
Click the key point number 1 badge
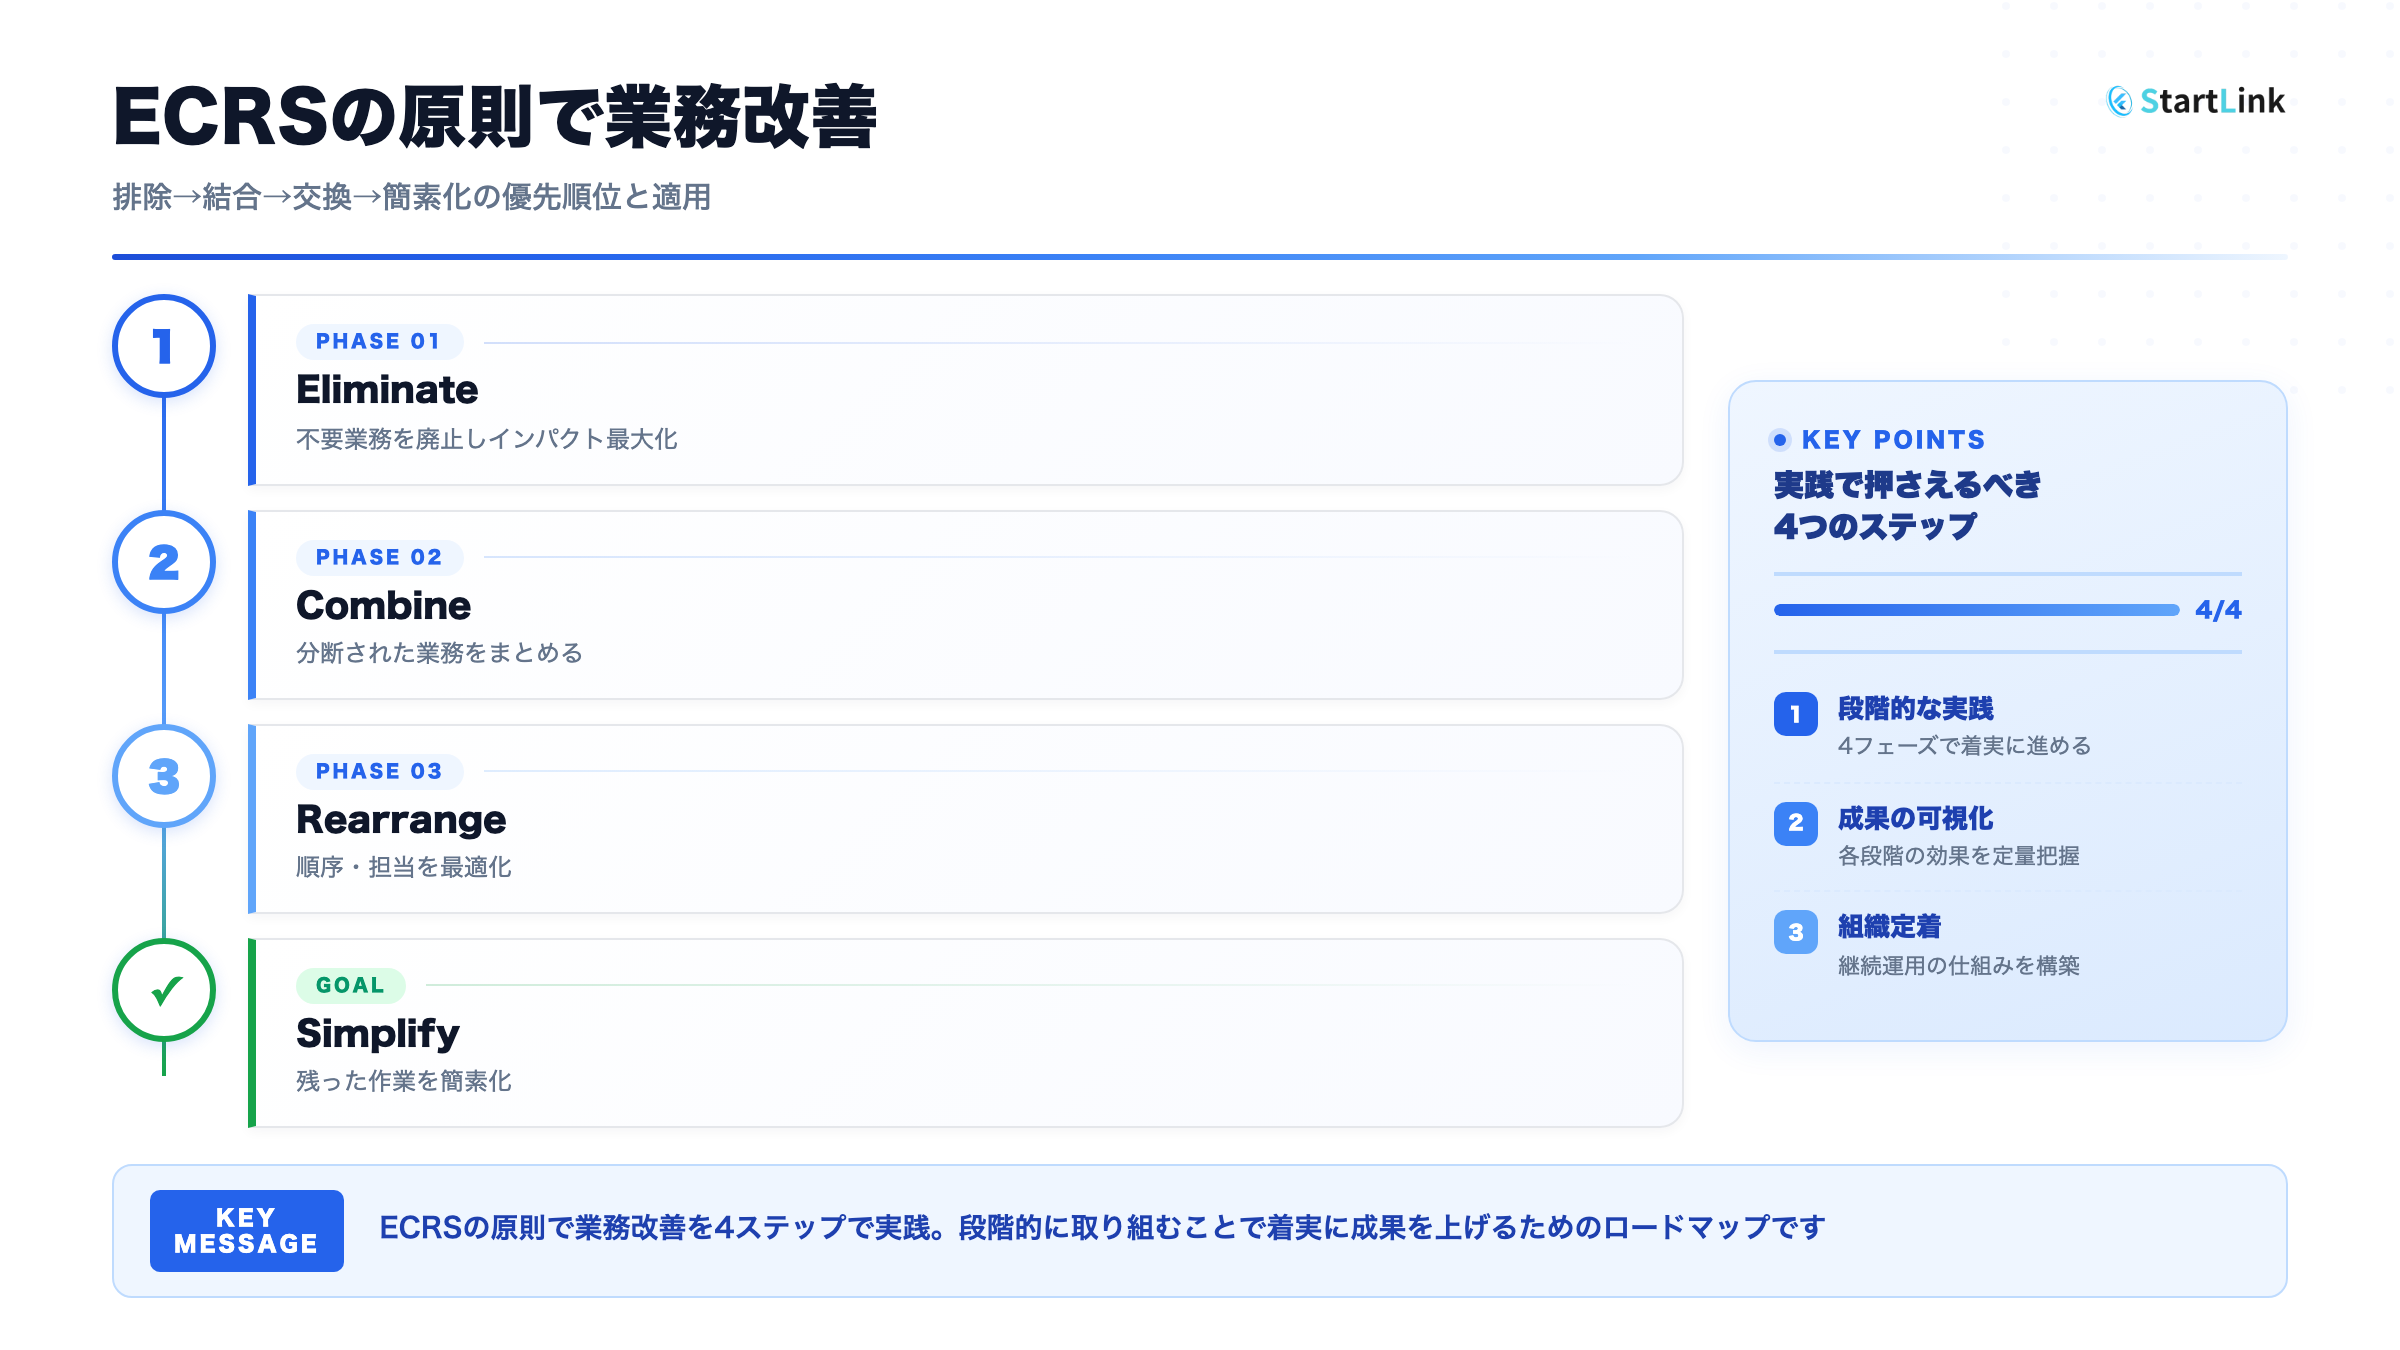[x=1795, y=714]
